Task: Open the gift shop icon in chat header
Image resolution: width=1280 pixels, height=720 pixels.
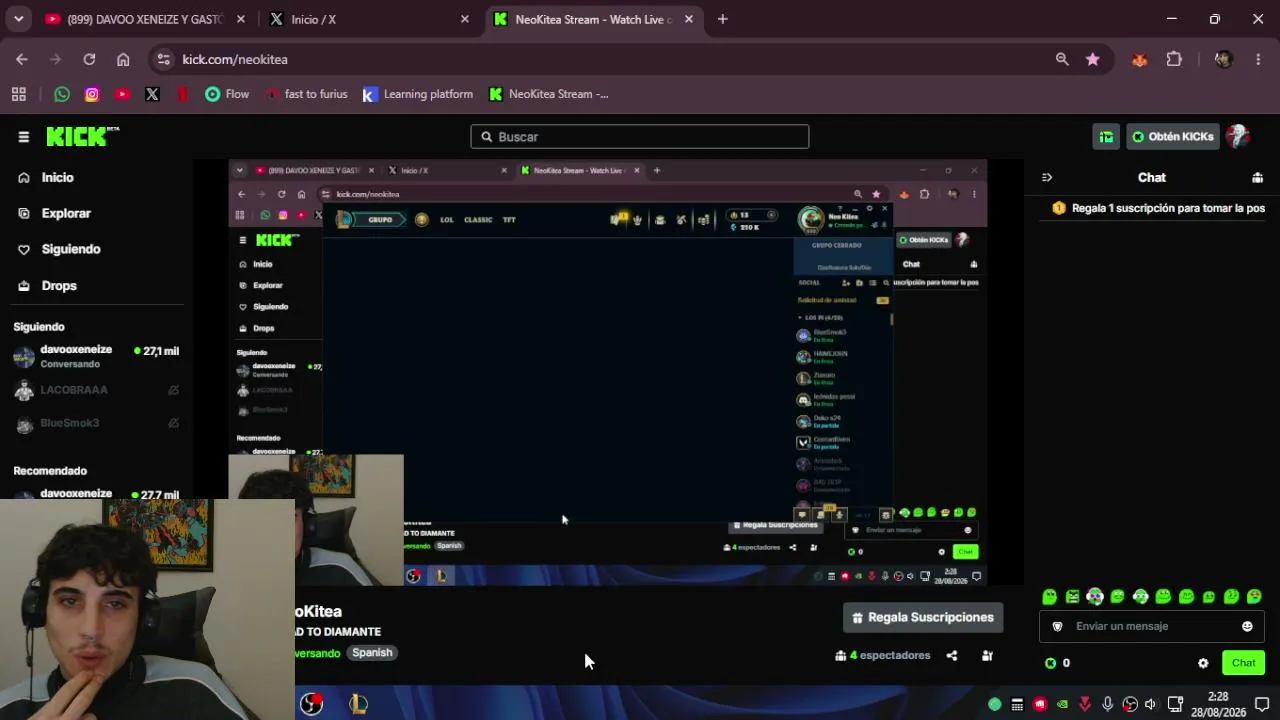Action: (1257, 177)
